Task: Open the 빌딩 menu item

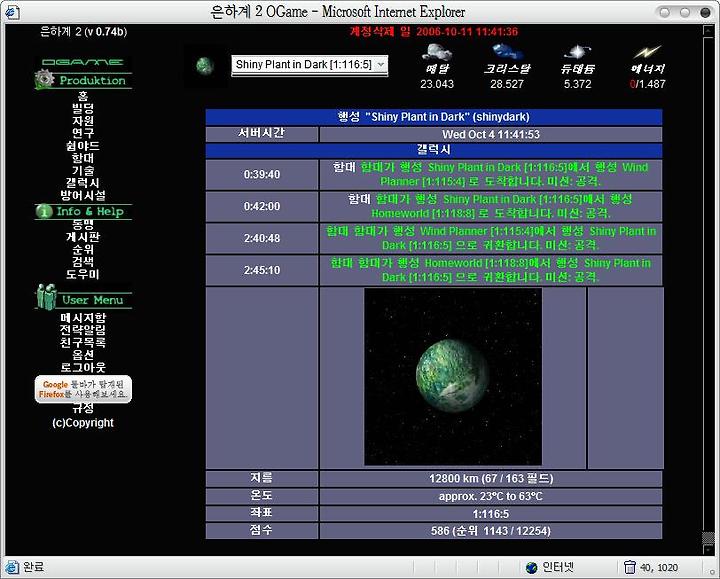Action: click(x=83, y=108)
